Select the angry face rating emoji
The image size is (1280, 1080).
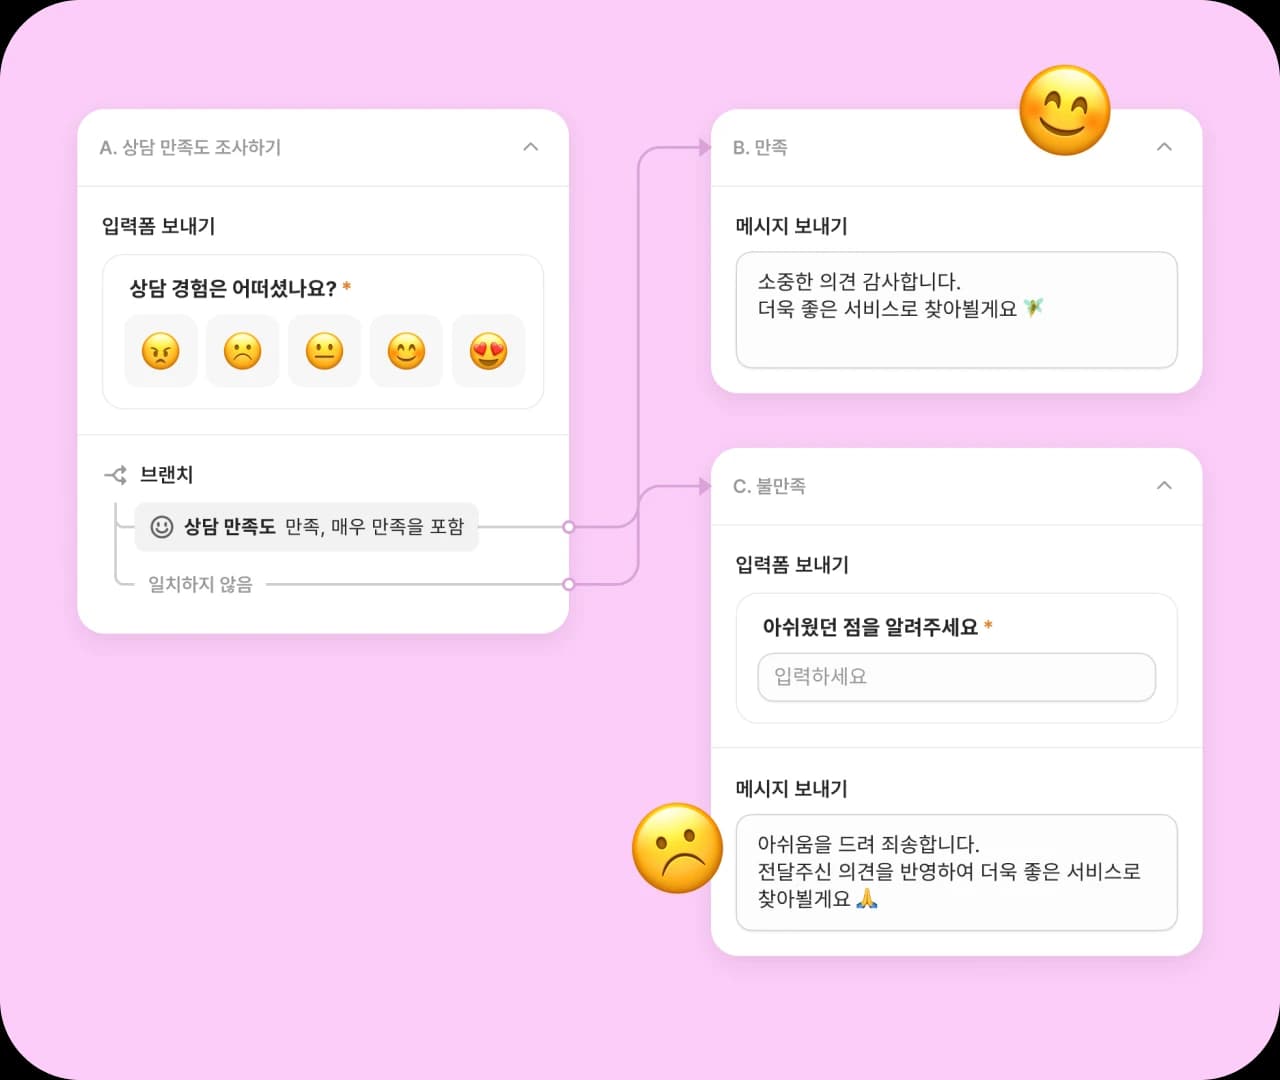(x=160, y=351)
